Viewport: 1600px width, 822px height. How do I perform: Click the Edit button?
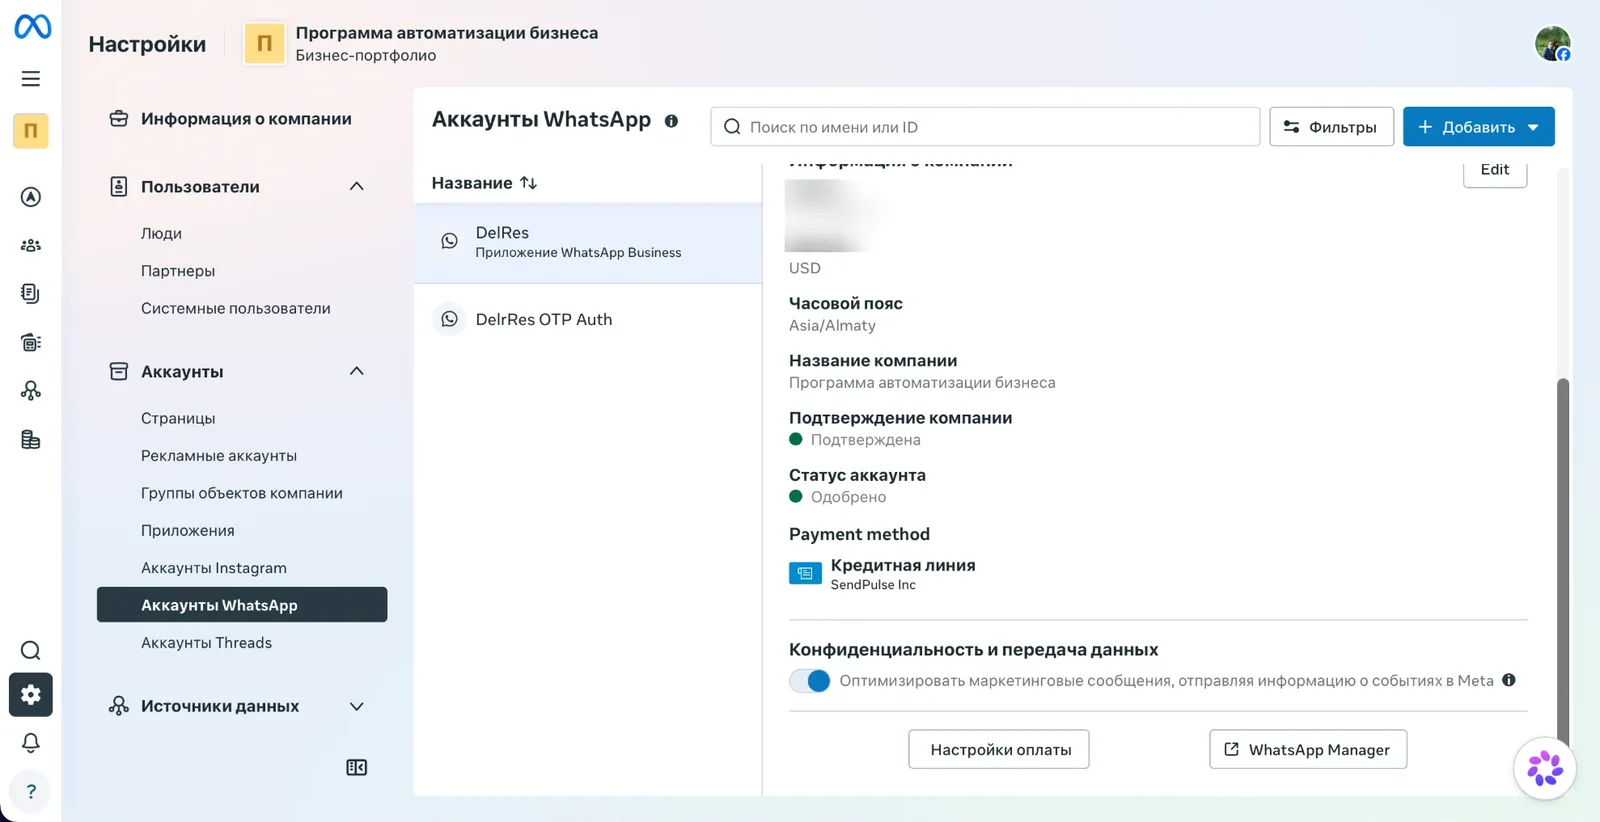[x=1495, y=172]
